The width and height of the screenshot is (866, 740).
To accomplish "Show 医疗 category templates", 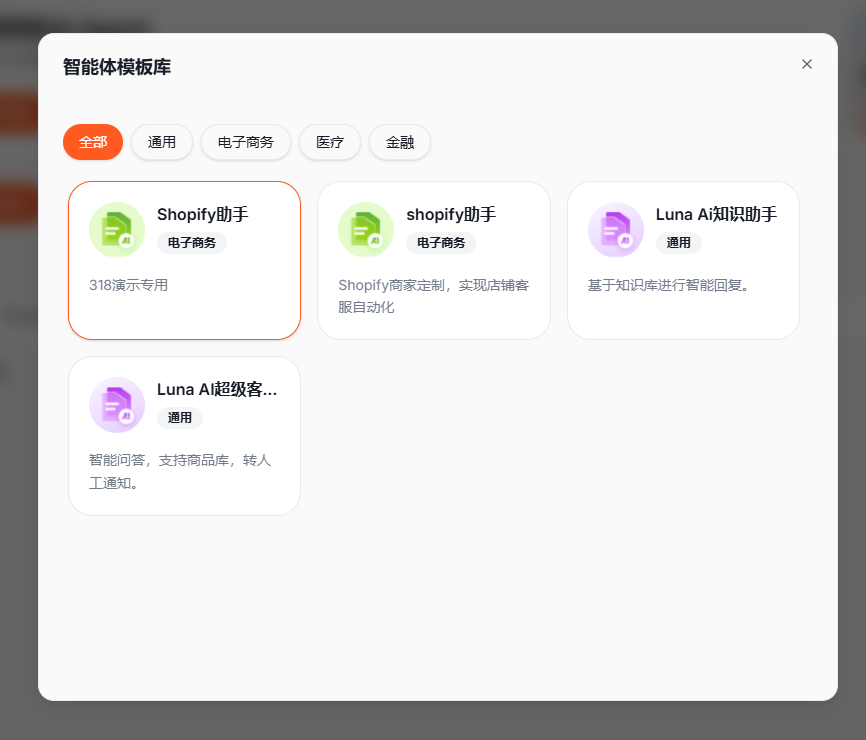I will pyautogui.click(x=330, y=142).
